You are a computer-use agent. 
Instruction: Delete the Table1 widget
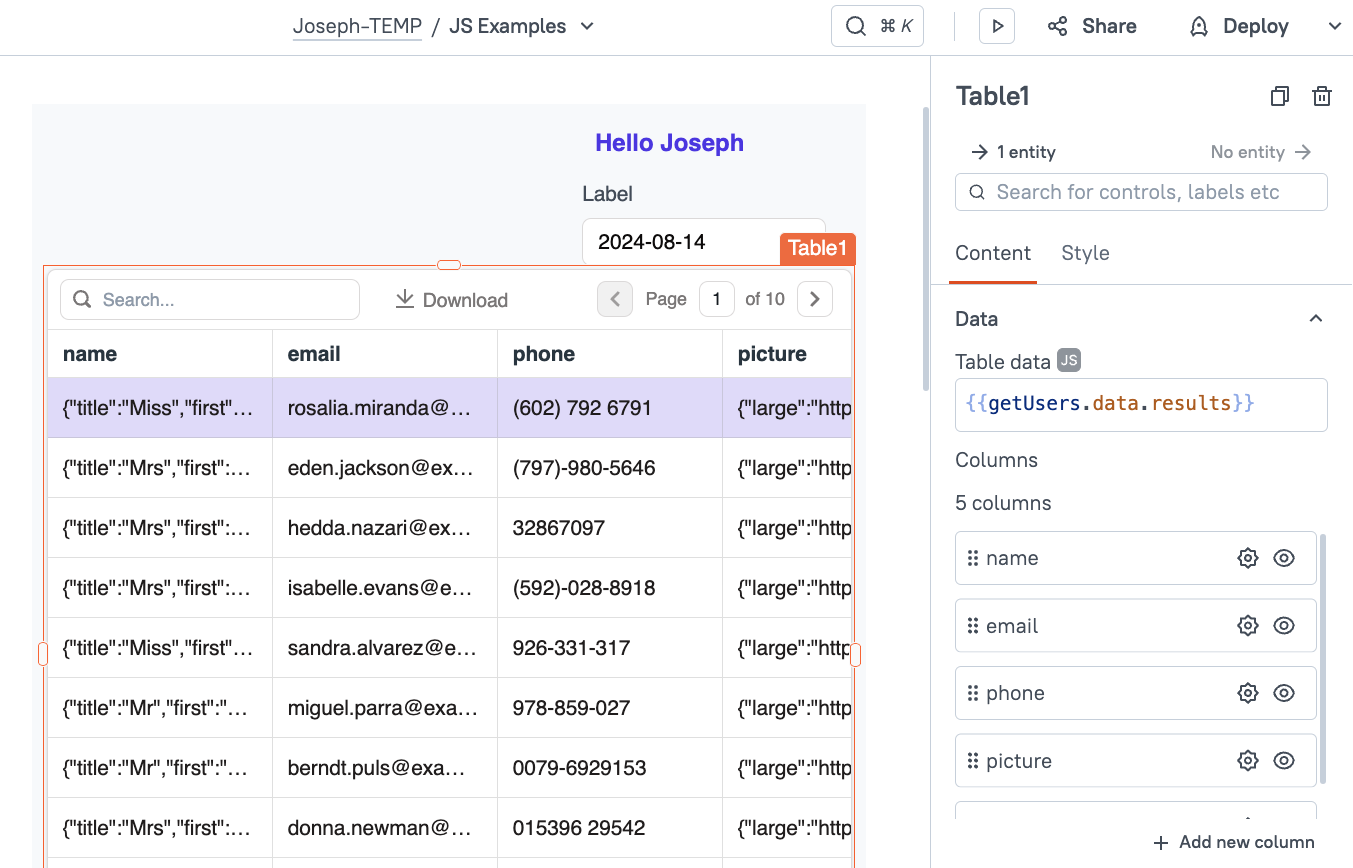[1321, 96]
